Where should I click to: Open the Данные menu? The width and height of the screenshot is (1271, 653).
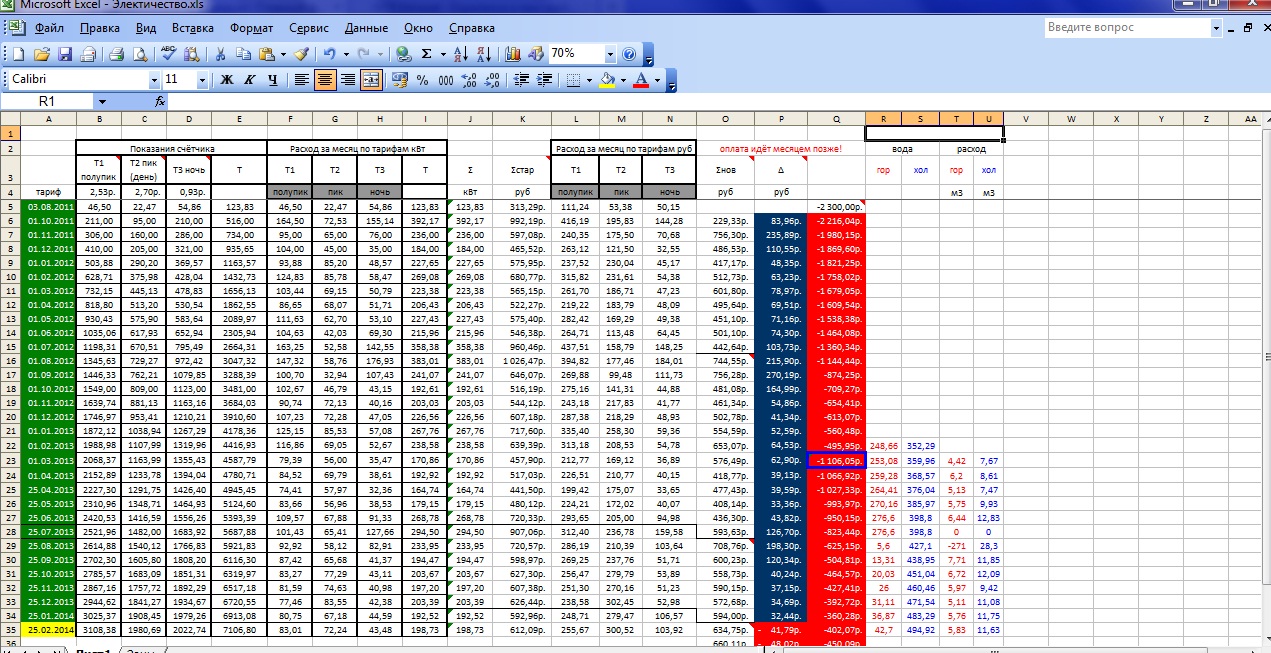pyautogui.click(x=366, y=28)
